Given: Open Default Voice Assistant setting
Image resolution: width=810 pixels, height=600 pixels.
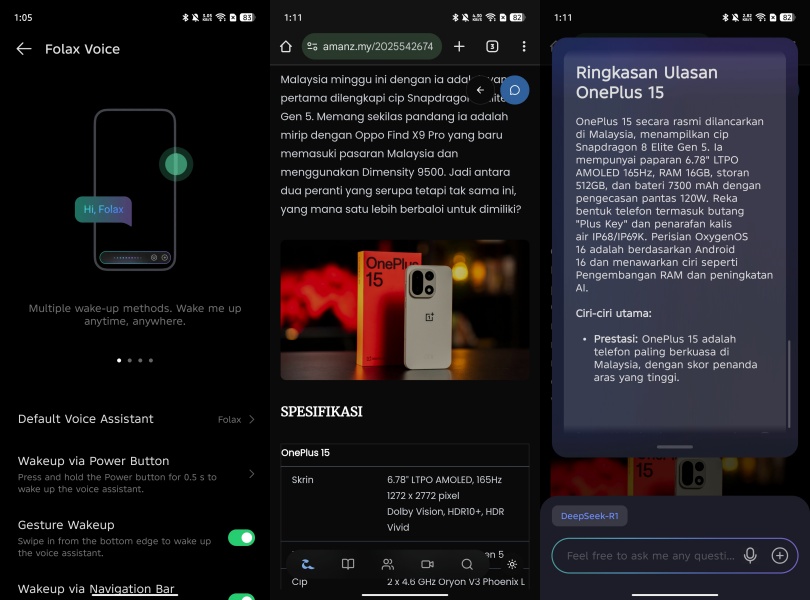Looking at the screenshot, I should coord(135,419).
